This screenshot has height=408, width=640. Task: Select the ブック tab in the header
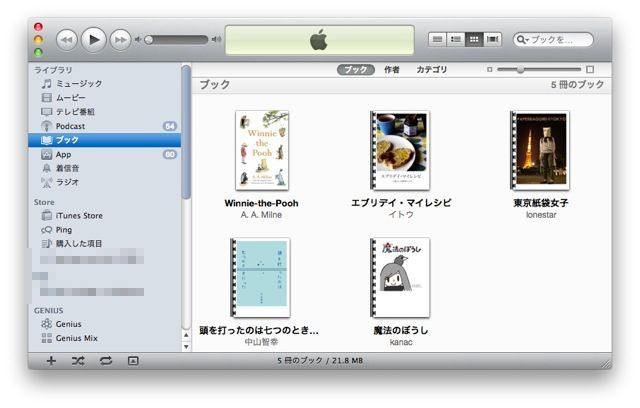(x=356, y=70)
